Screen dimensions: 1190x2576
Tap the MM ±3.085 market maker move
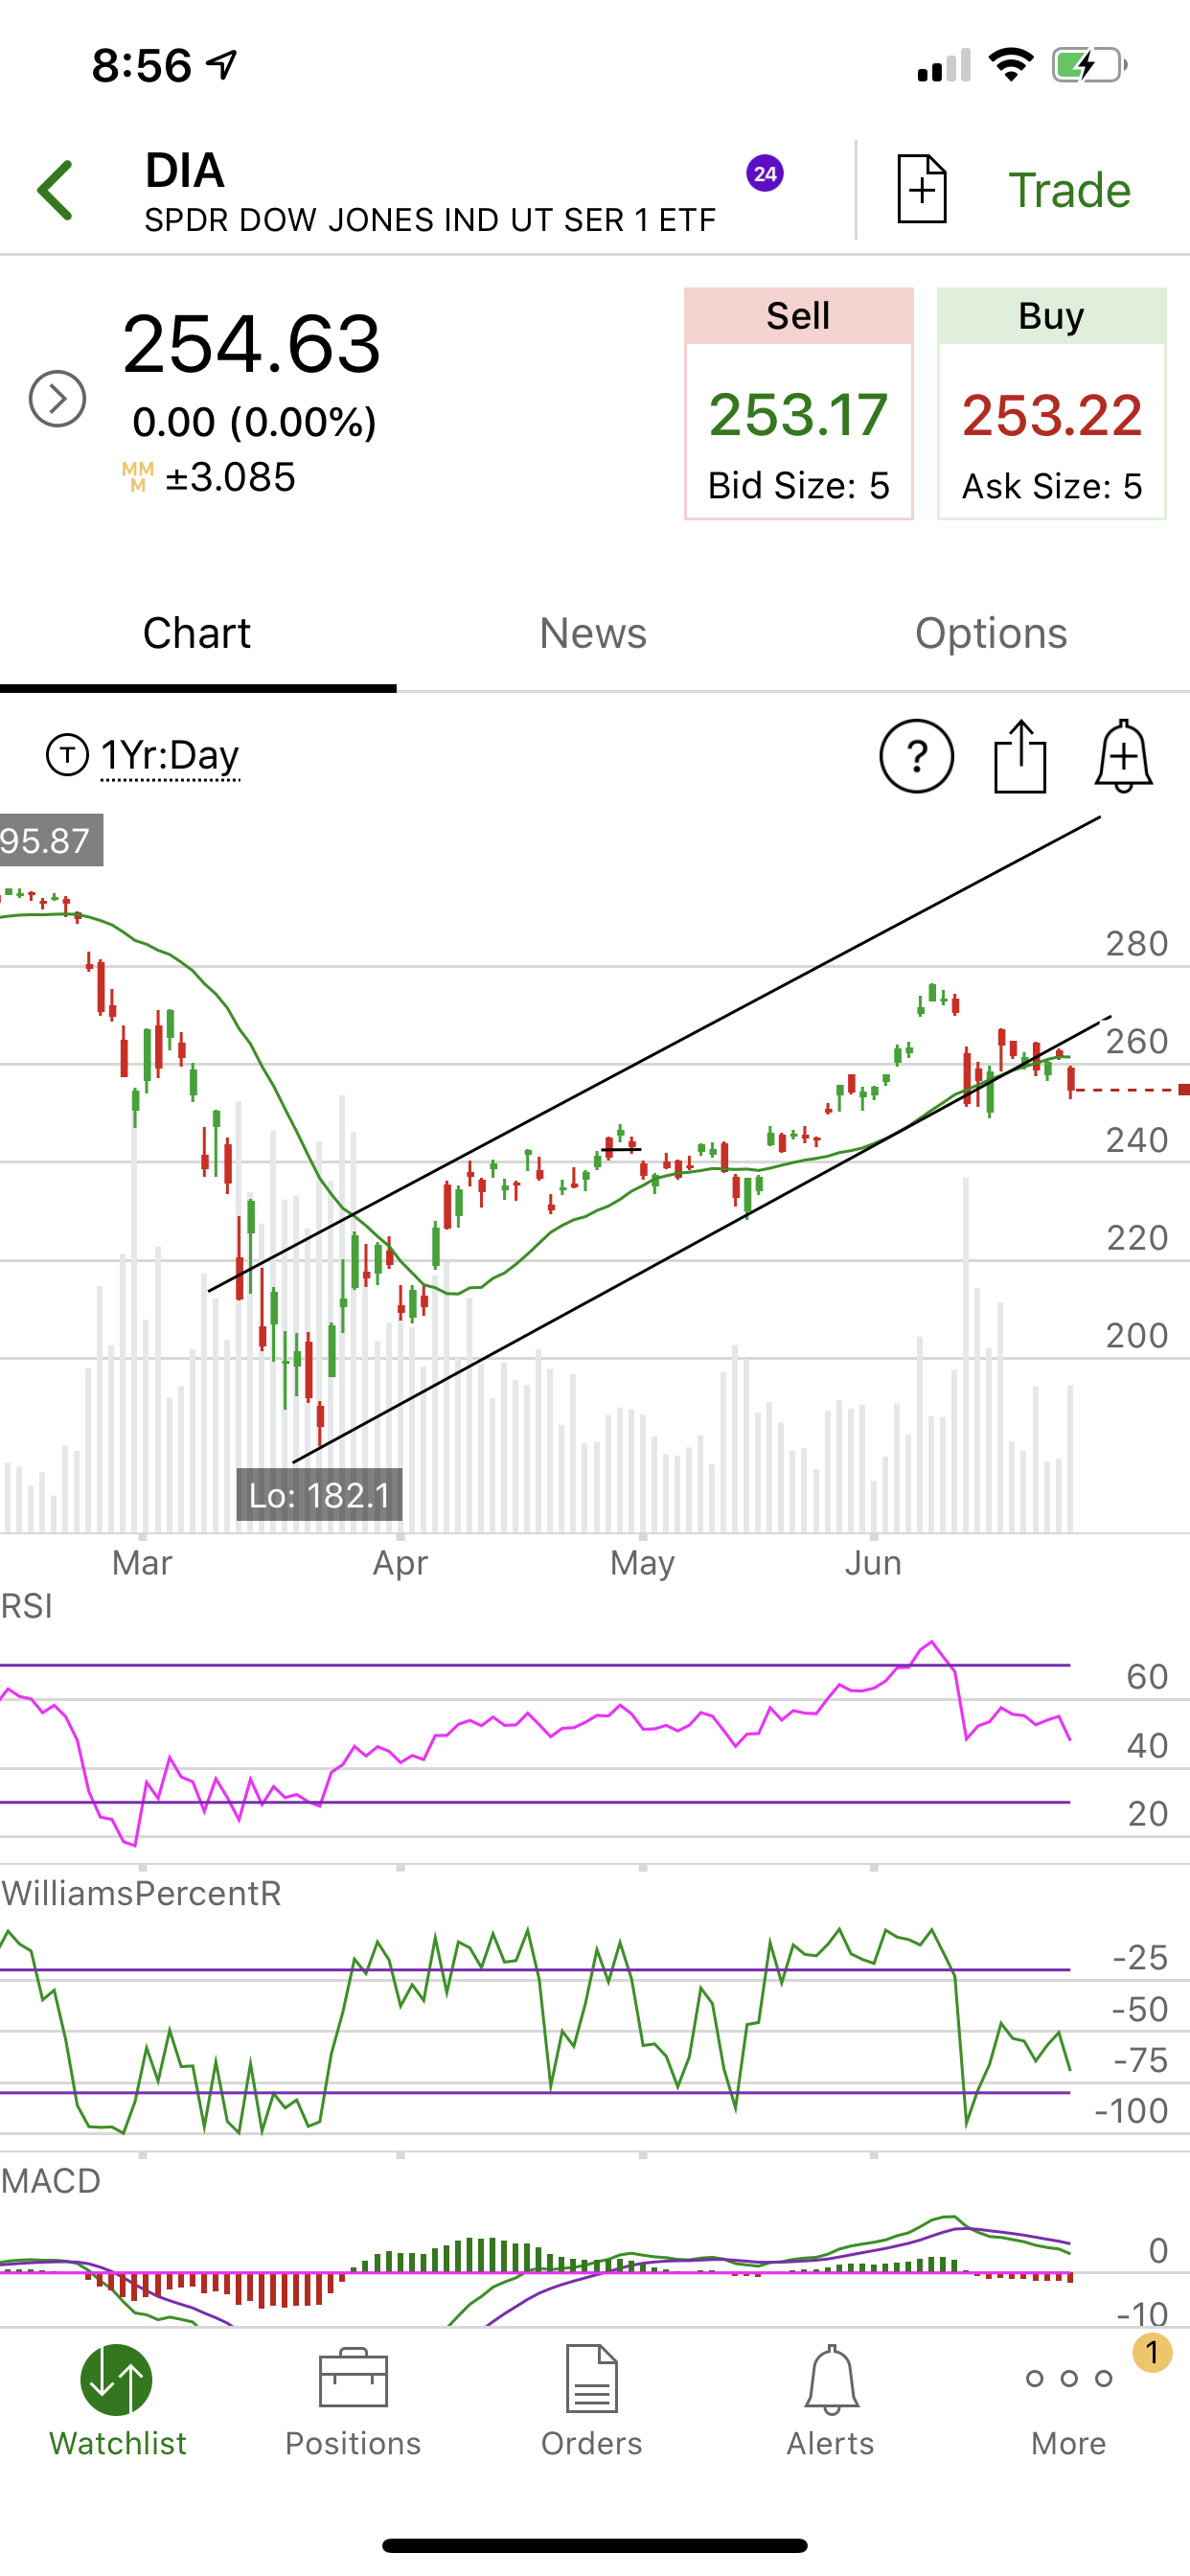(209, 477)
